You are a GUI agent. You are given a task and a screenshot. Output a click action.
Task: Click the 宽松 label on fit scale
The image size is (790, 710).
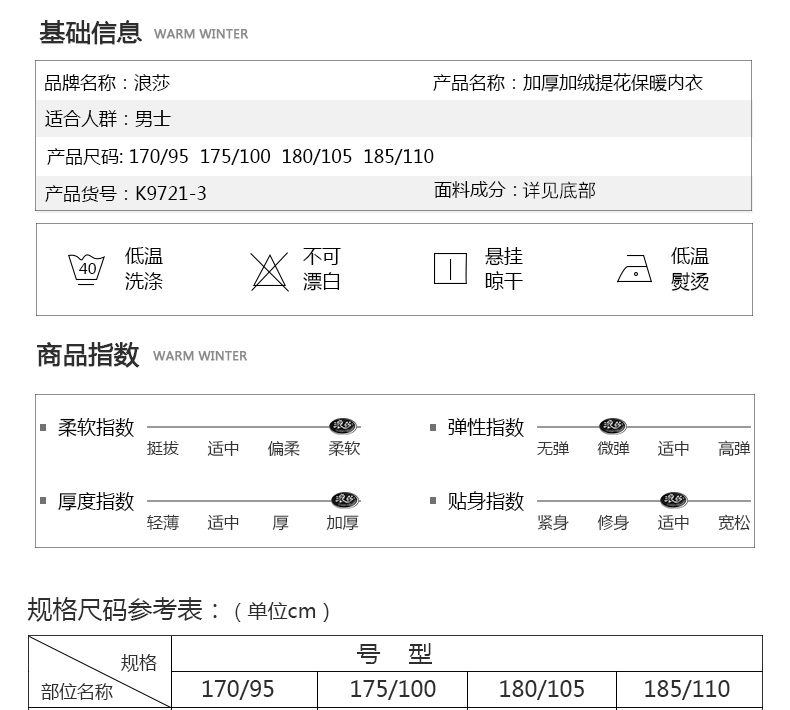click(734, 522)
